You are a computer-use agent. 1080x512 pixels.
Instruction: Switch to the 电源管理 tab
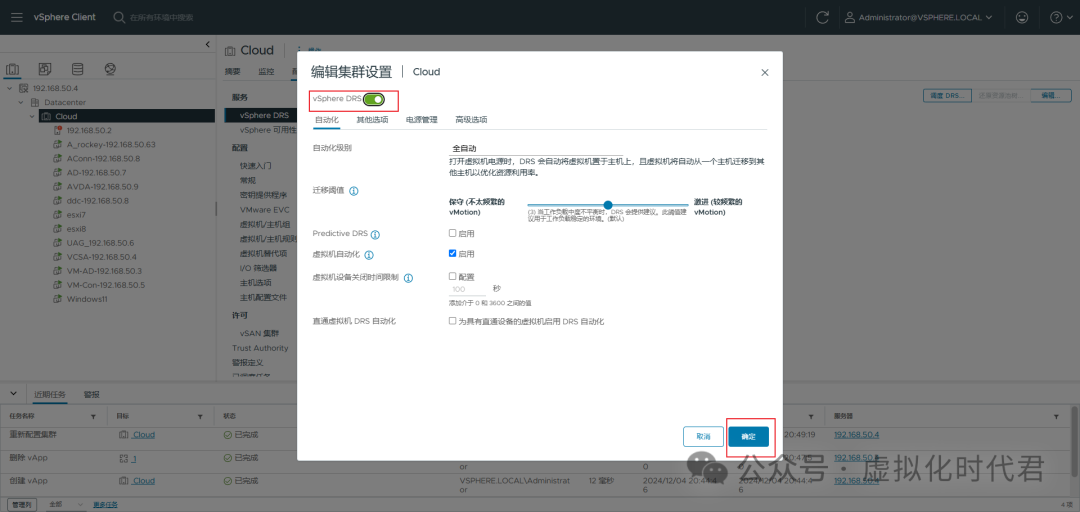click(422, 119)
